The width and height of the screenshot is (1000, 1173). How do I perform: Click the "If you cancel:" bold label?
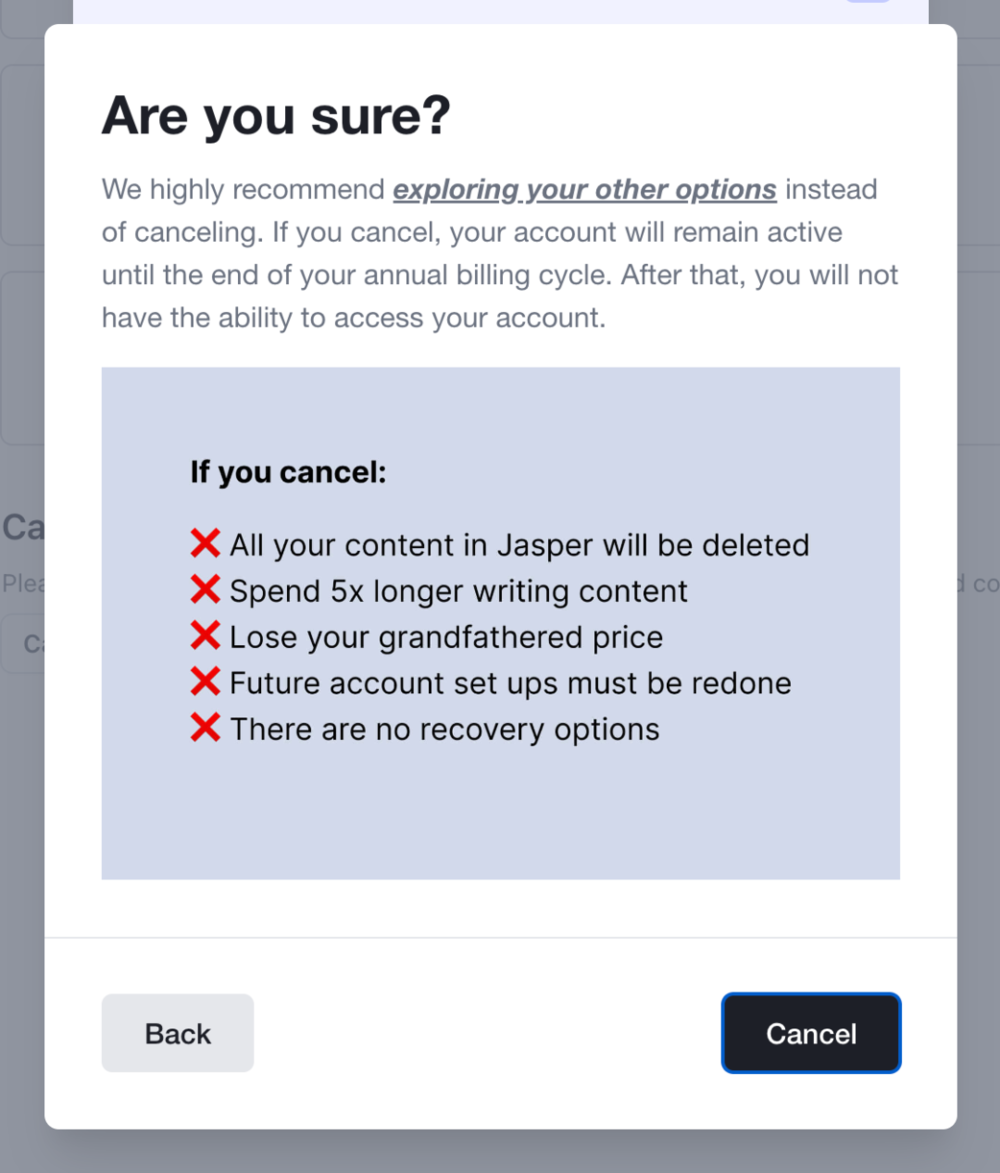(288, 472)
